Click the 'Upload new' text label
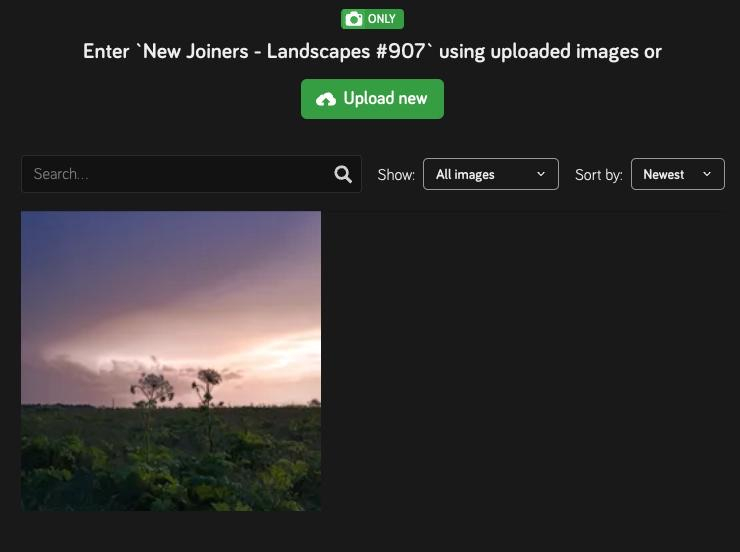740x552 pixels. [385, 99]
